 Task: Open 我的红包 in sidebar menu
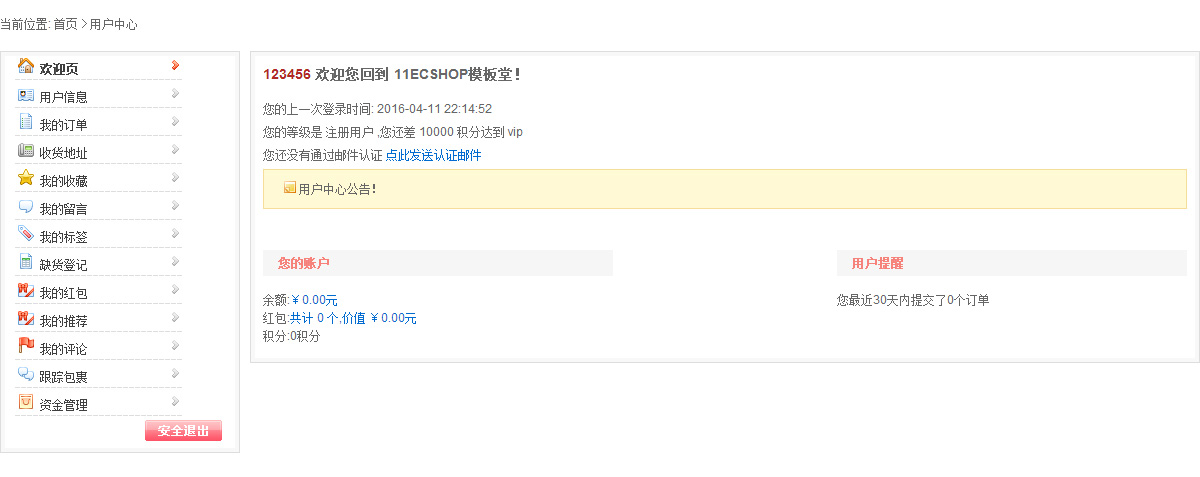[x=63, y=293]
